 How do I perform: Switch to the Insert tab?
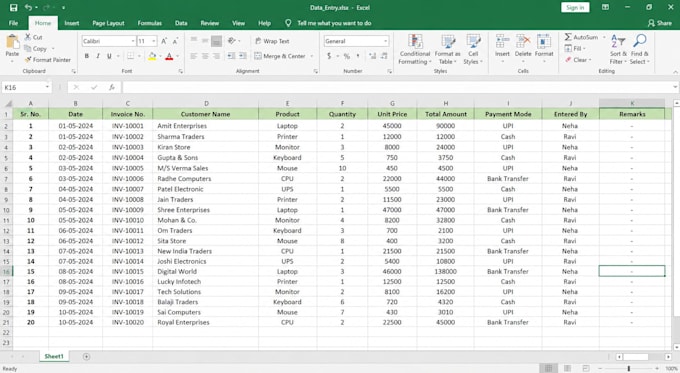(x=72, y=23)
